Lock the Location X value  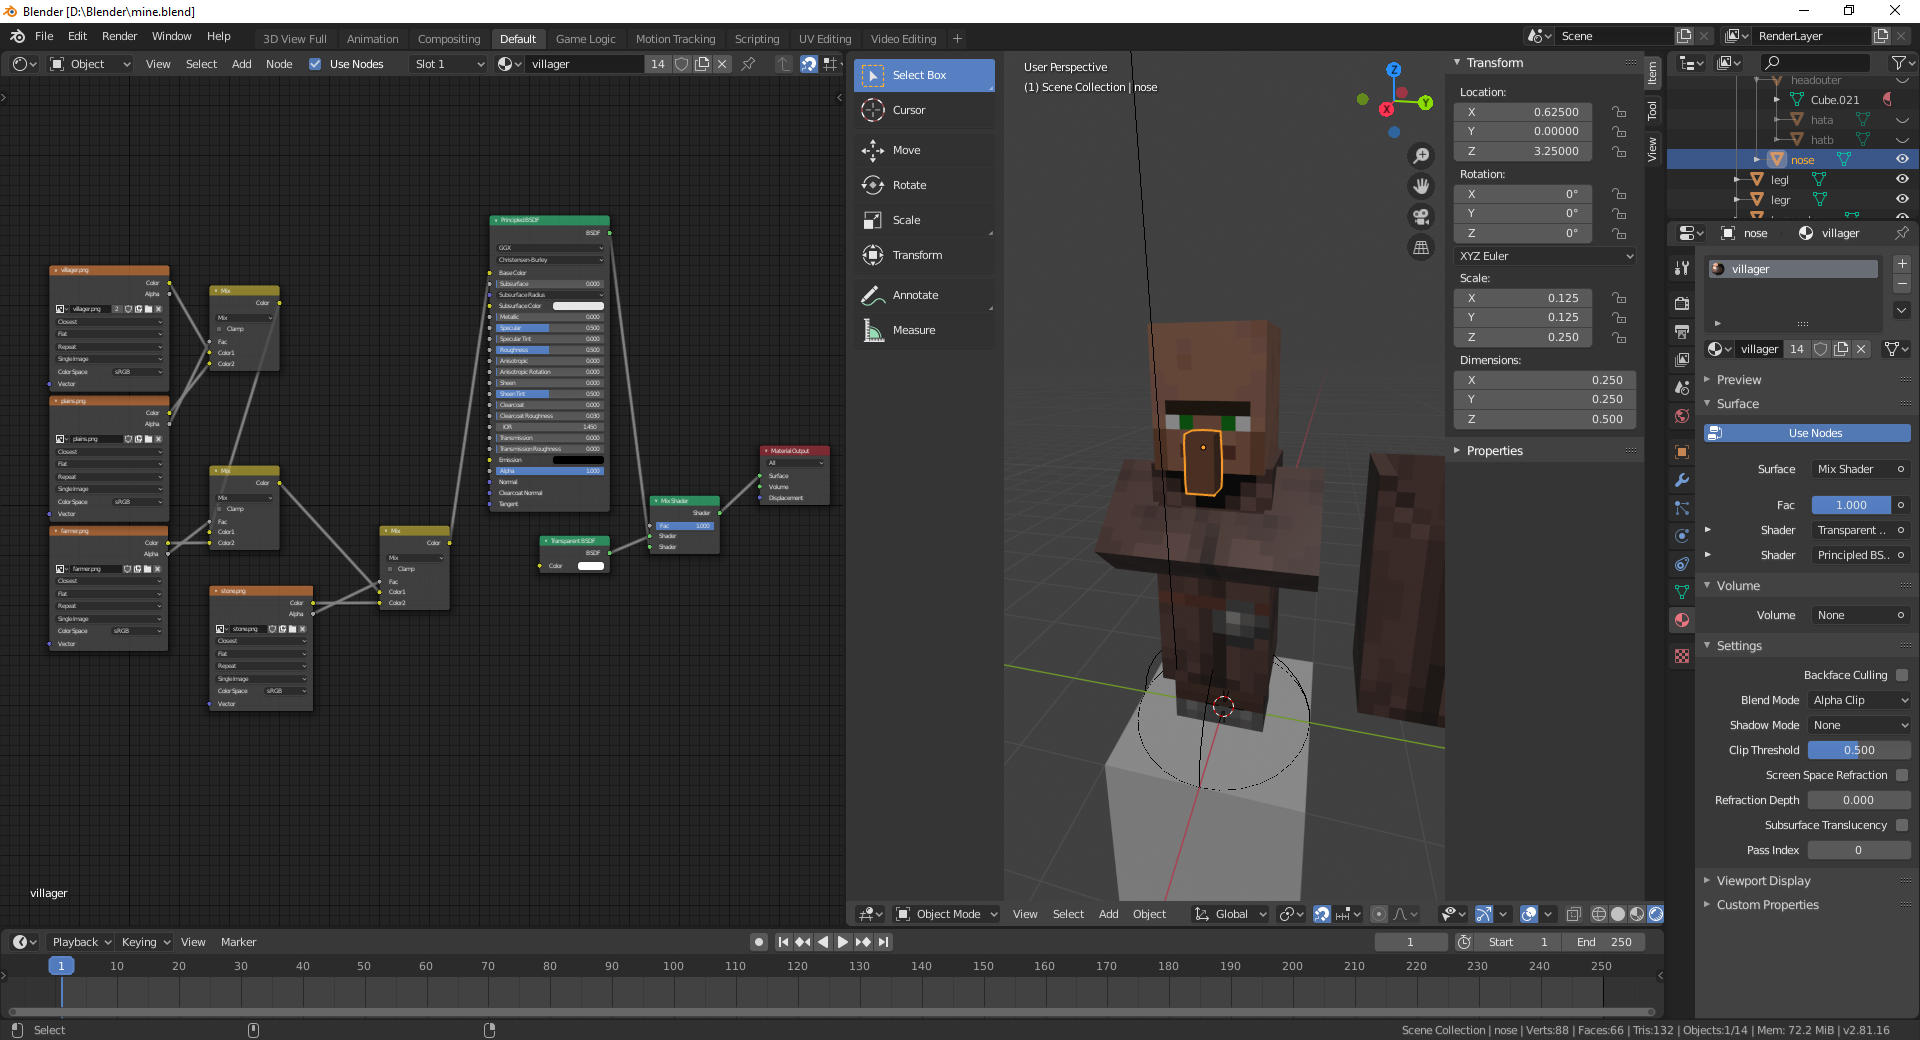tap(1619, 112)
